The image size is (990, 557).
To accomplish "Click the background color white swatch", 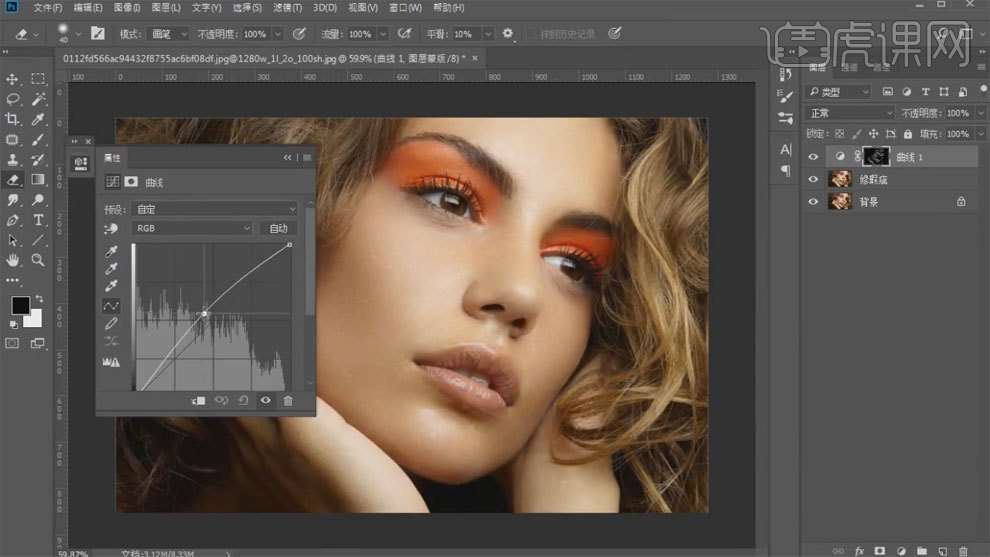I will [x=34, y=320].
